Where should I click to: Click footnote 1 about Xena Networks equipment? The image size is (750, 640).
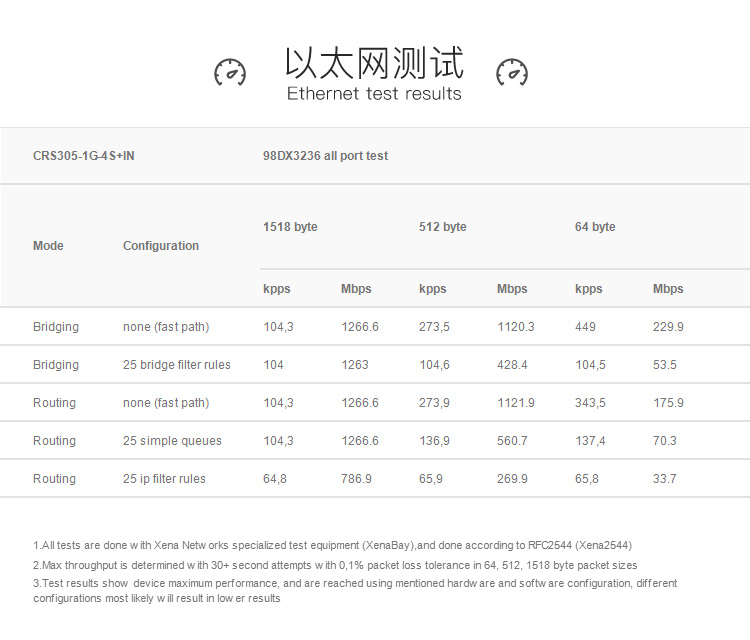[x=332, y=545]
